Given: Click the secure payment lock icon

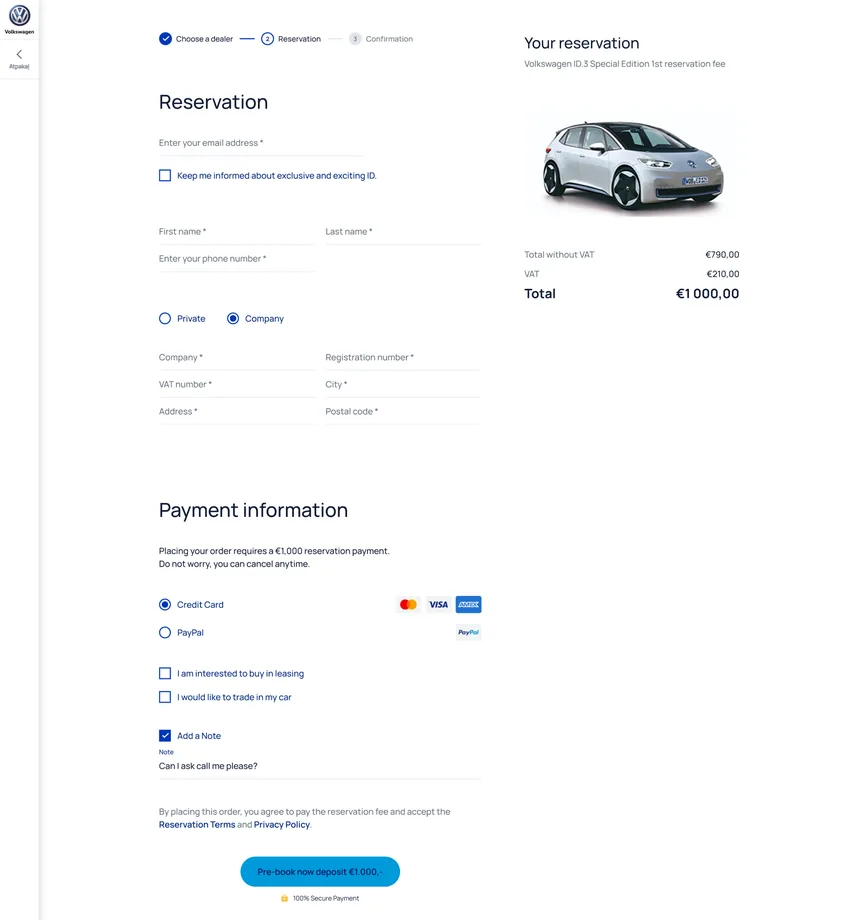Looking at the screenshot, I should [285, 898].
